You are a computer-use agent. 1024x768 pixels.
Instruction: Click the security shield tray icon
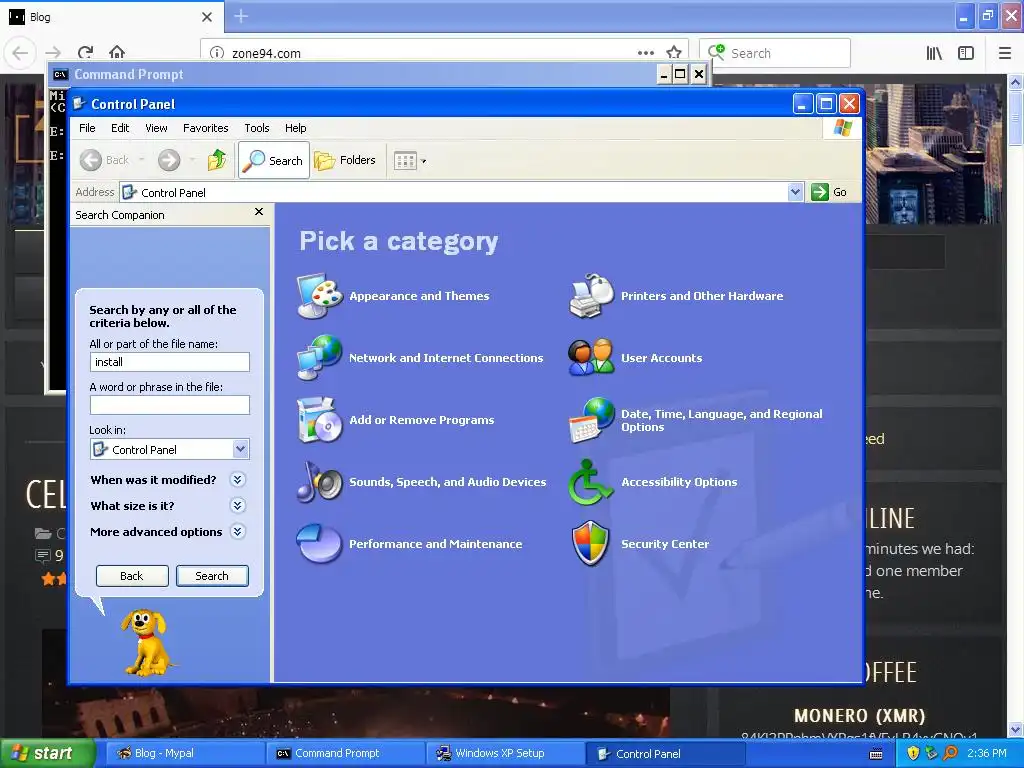(x=913, y=754)
